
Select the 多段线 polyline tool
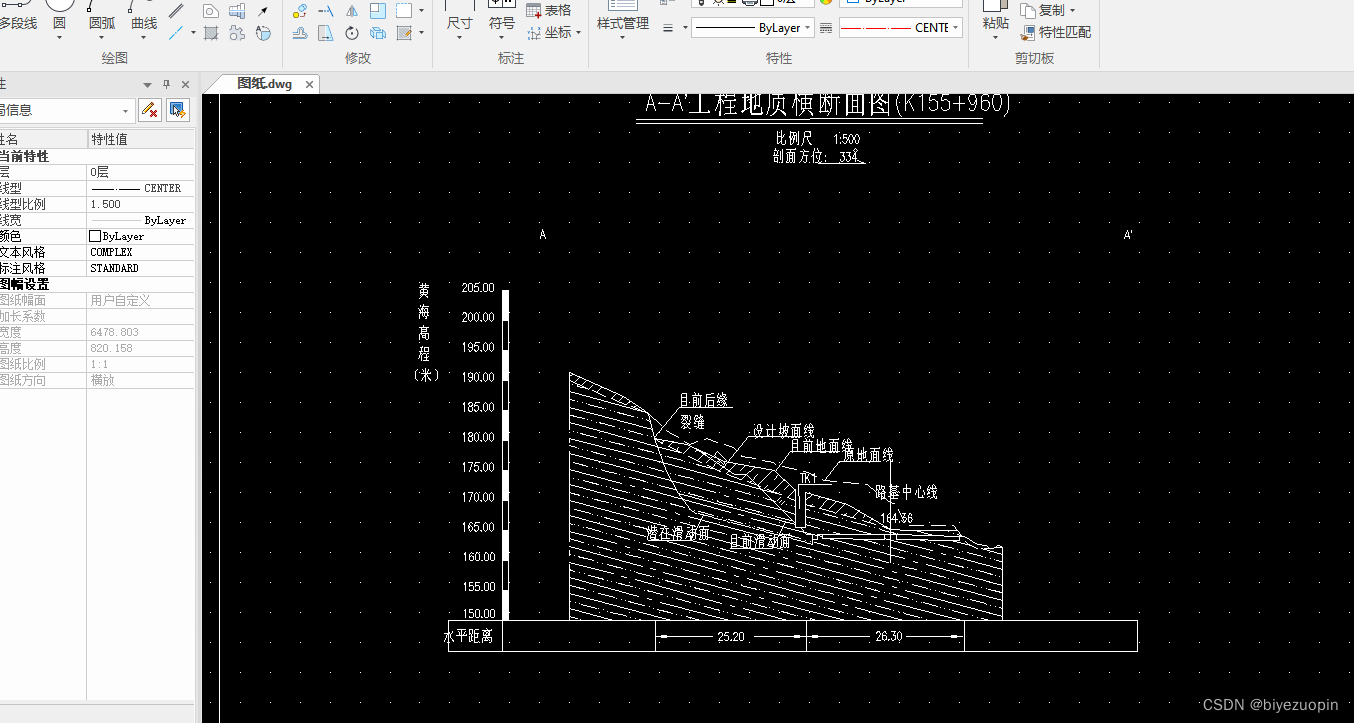click(18, 16)
